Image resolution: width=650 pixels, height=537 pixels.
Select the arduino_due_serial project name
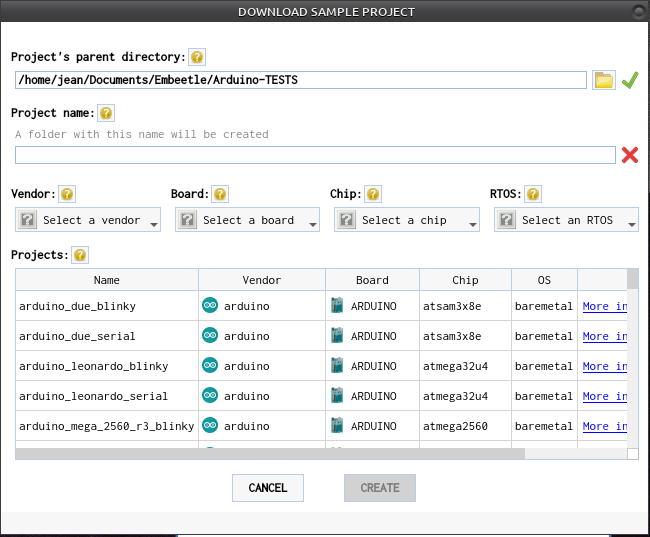[x=77, y=336]
